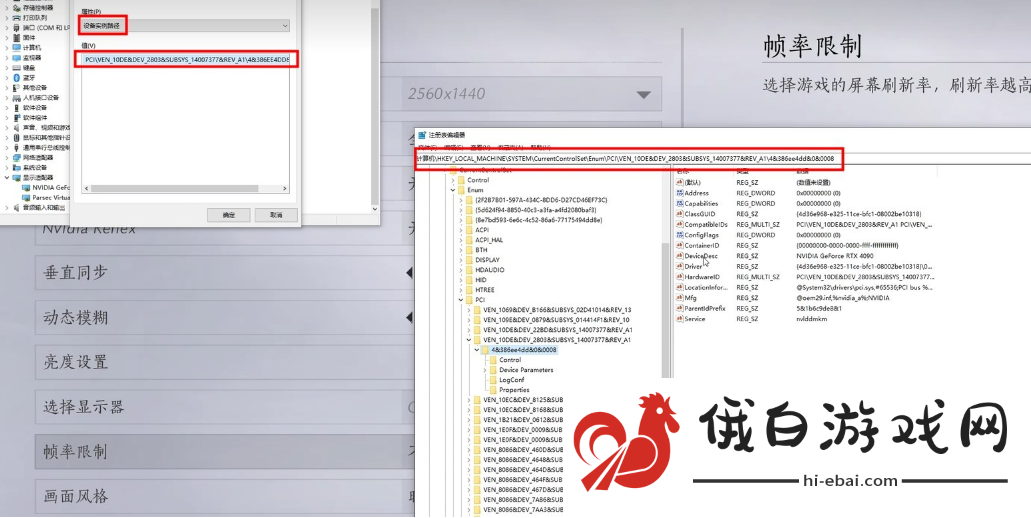Open the 文件(F) menu in Registry Editor
Image resolution: width=1031 pixels, height=518 pixels.
pos(428,147)
